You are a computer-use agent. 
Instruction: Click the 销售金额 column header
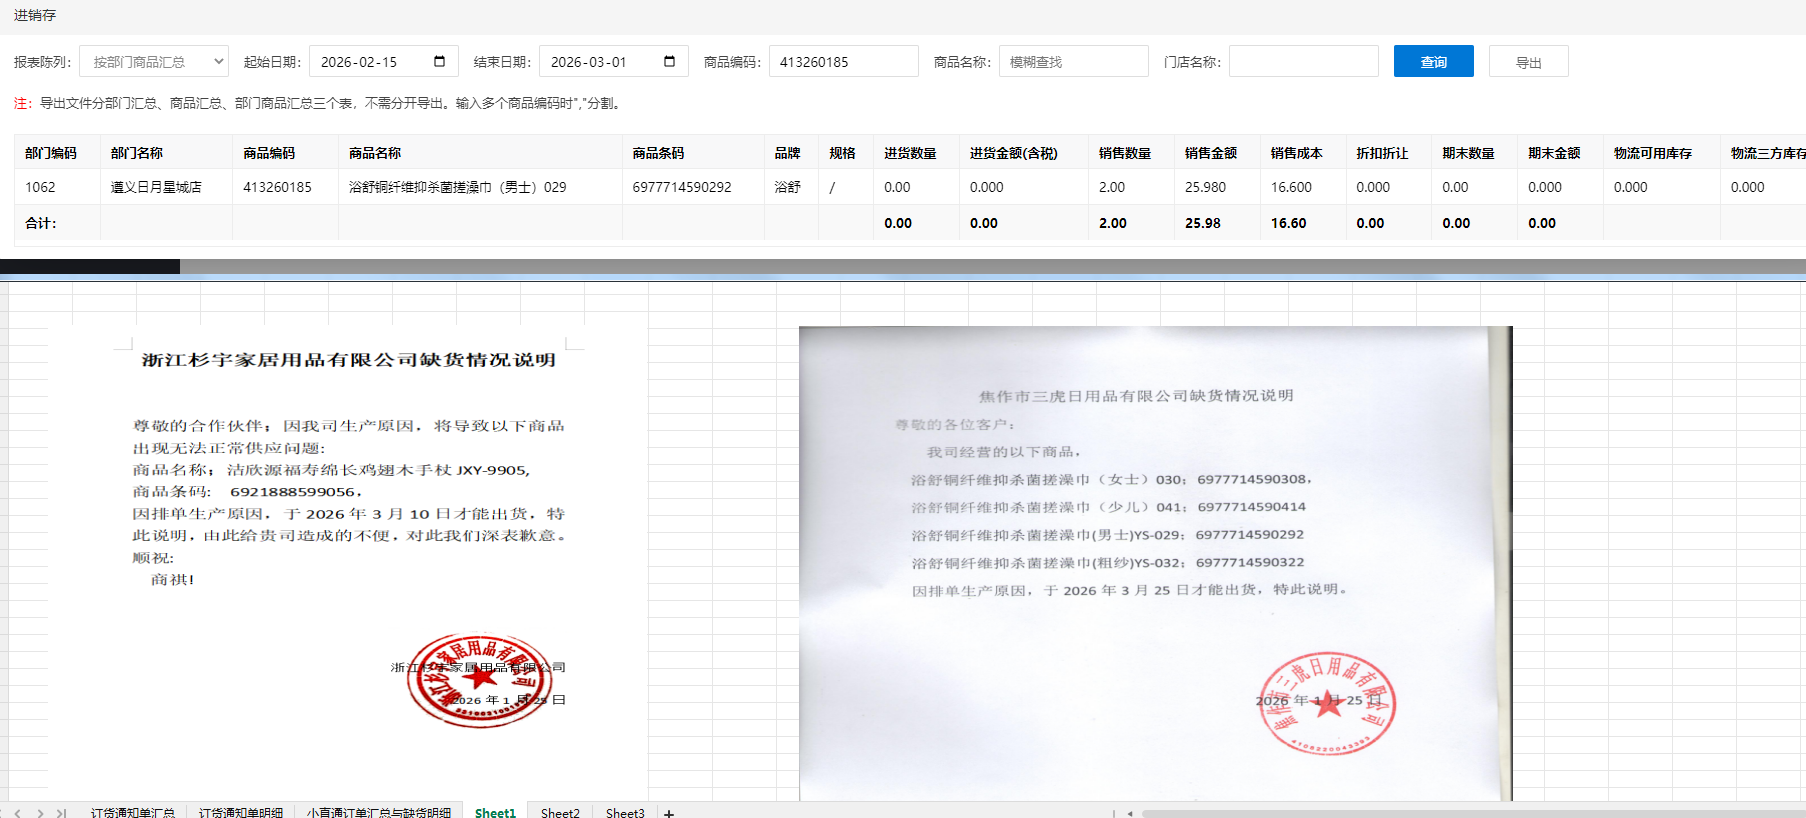(1210, 153)
